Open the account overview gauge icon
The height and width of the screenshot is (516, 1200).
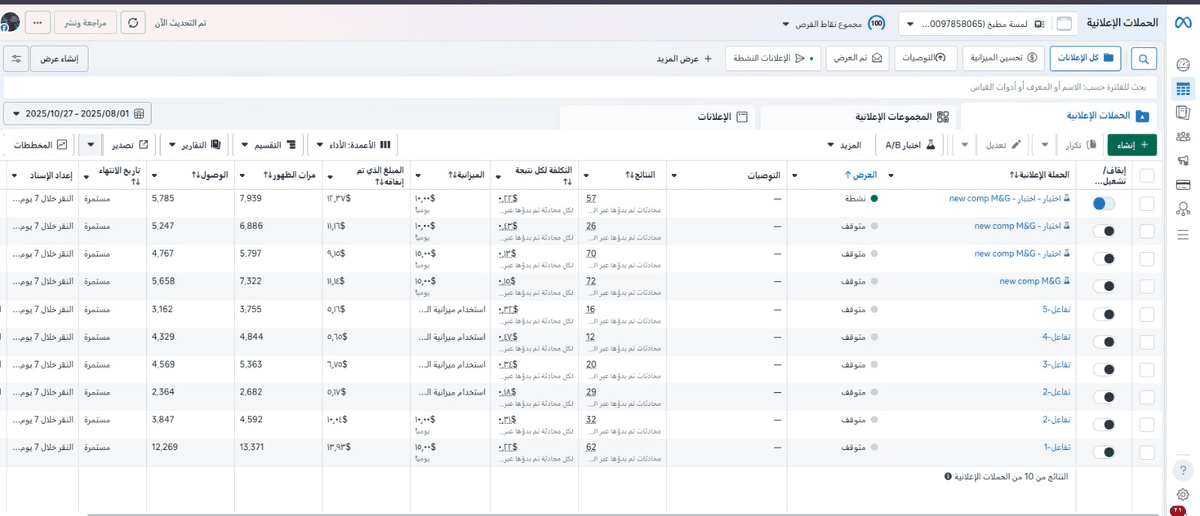[x=1183, y=65]
